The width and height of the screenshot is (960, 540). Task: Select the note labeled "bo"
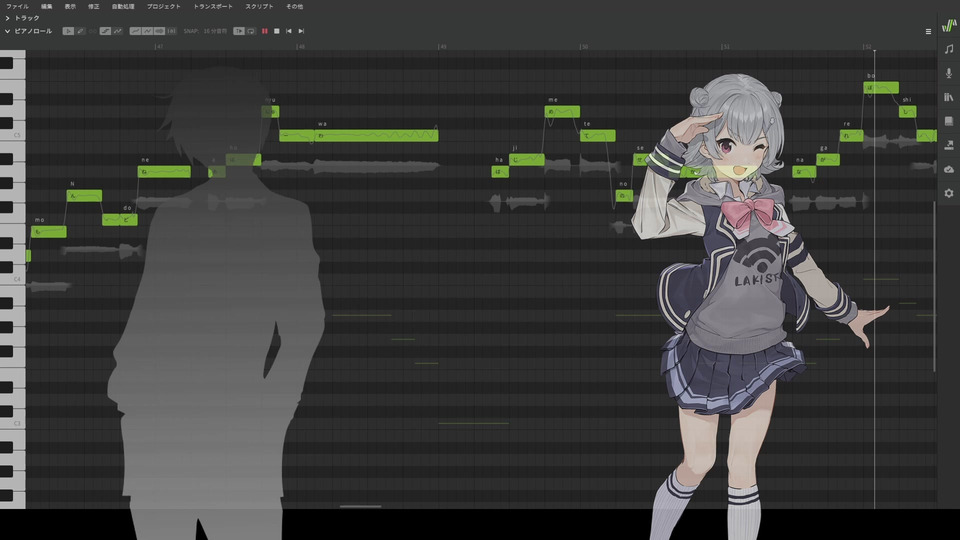tap(881, 88)
